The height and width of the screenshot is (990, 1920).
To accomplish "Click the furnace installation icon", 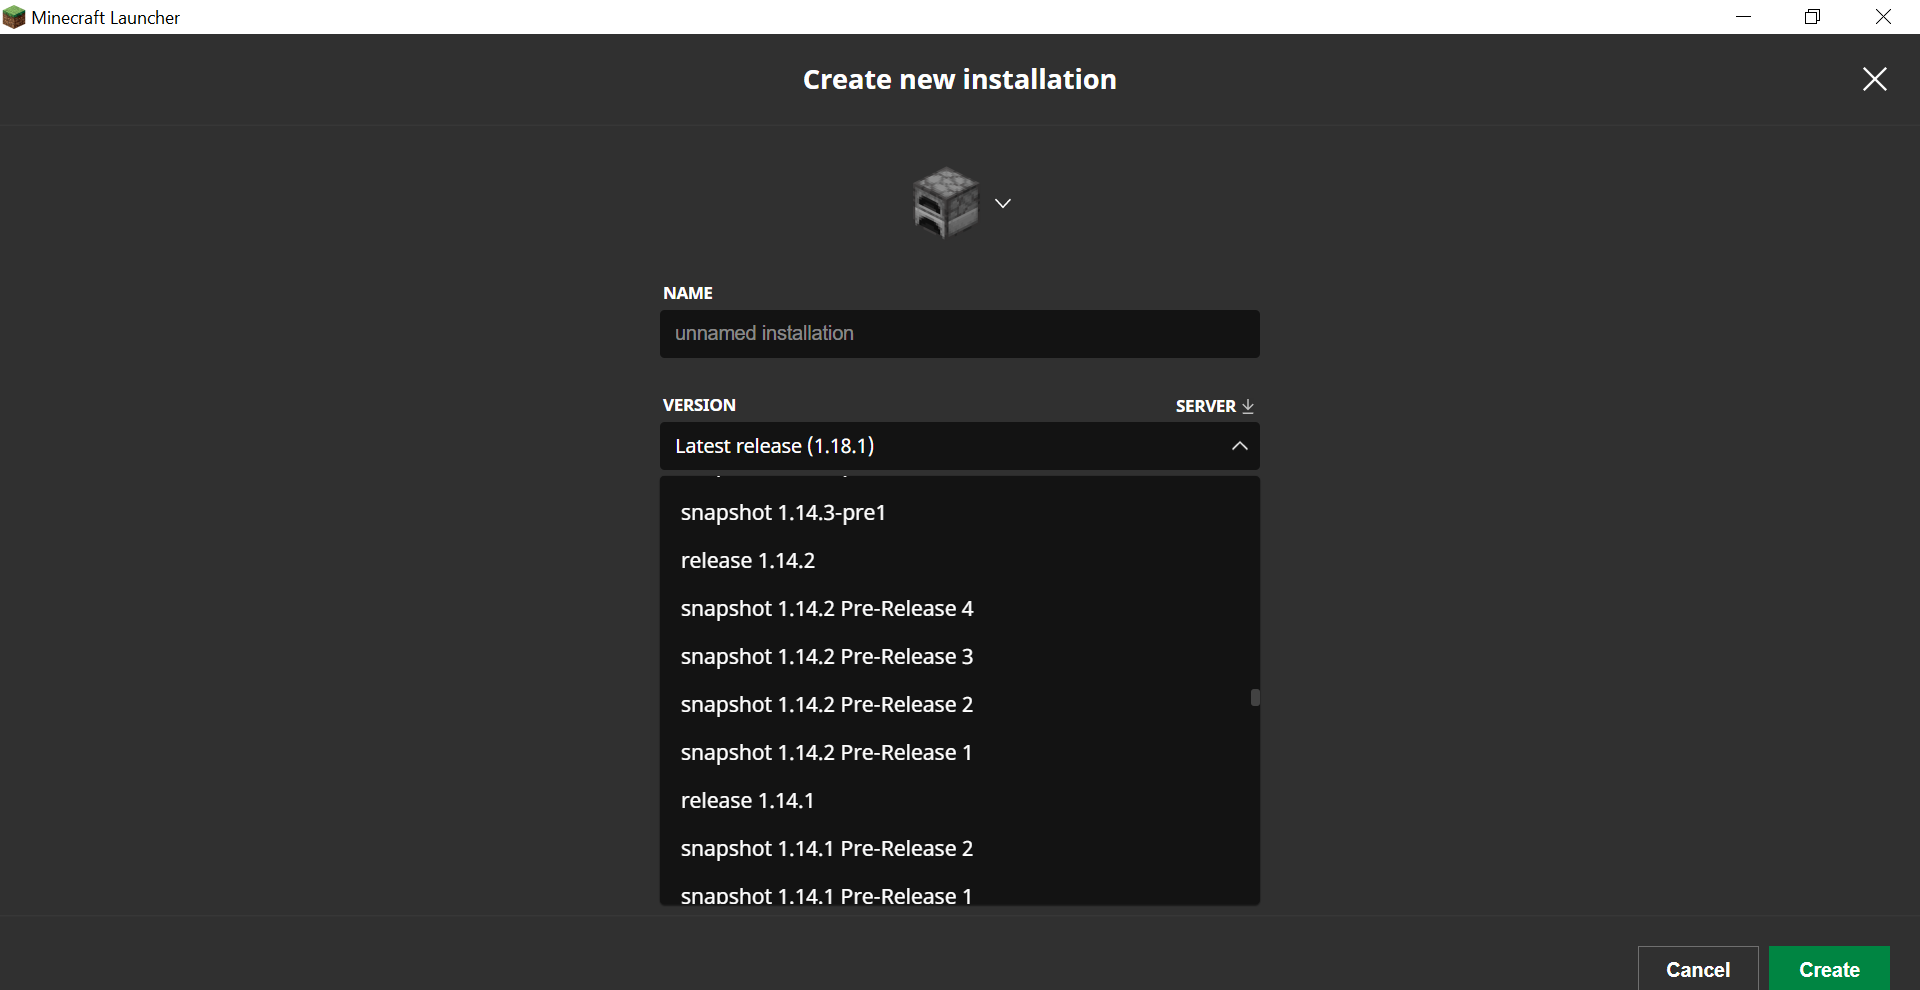I will pos(945,202).
